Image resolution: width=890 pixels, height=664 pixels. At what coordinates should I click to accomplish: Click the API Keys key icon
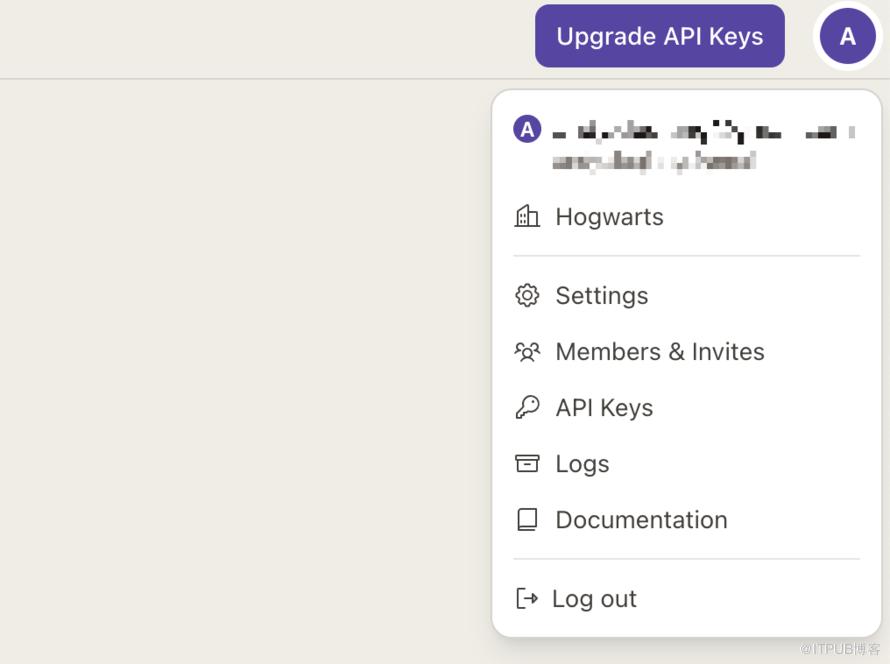pos(527,407)
